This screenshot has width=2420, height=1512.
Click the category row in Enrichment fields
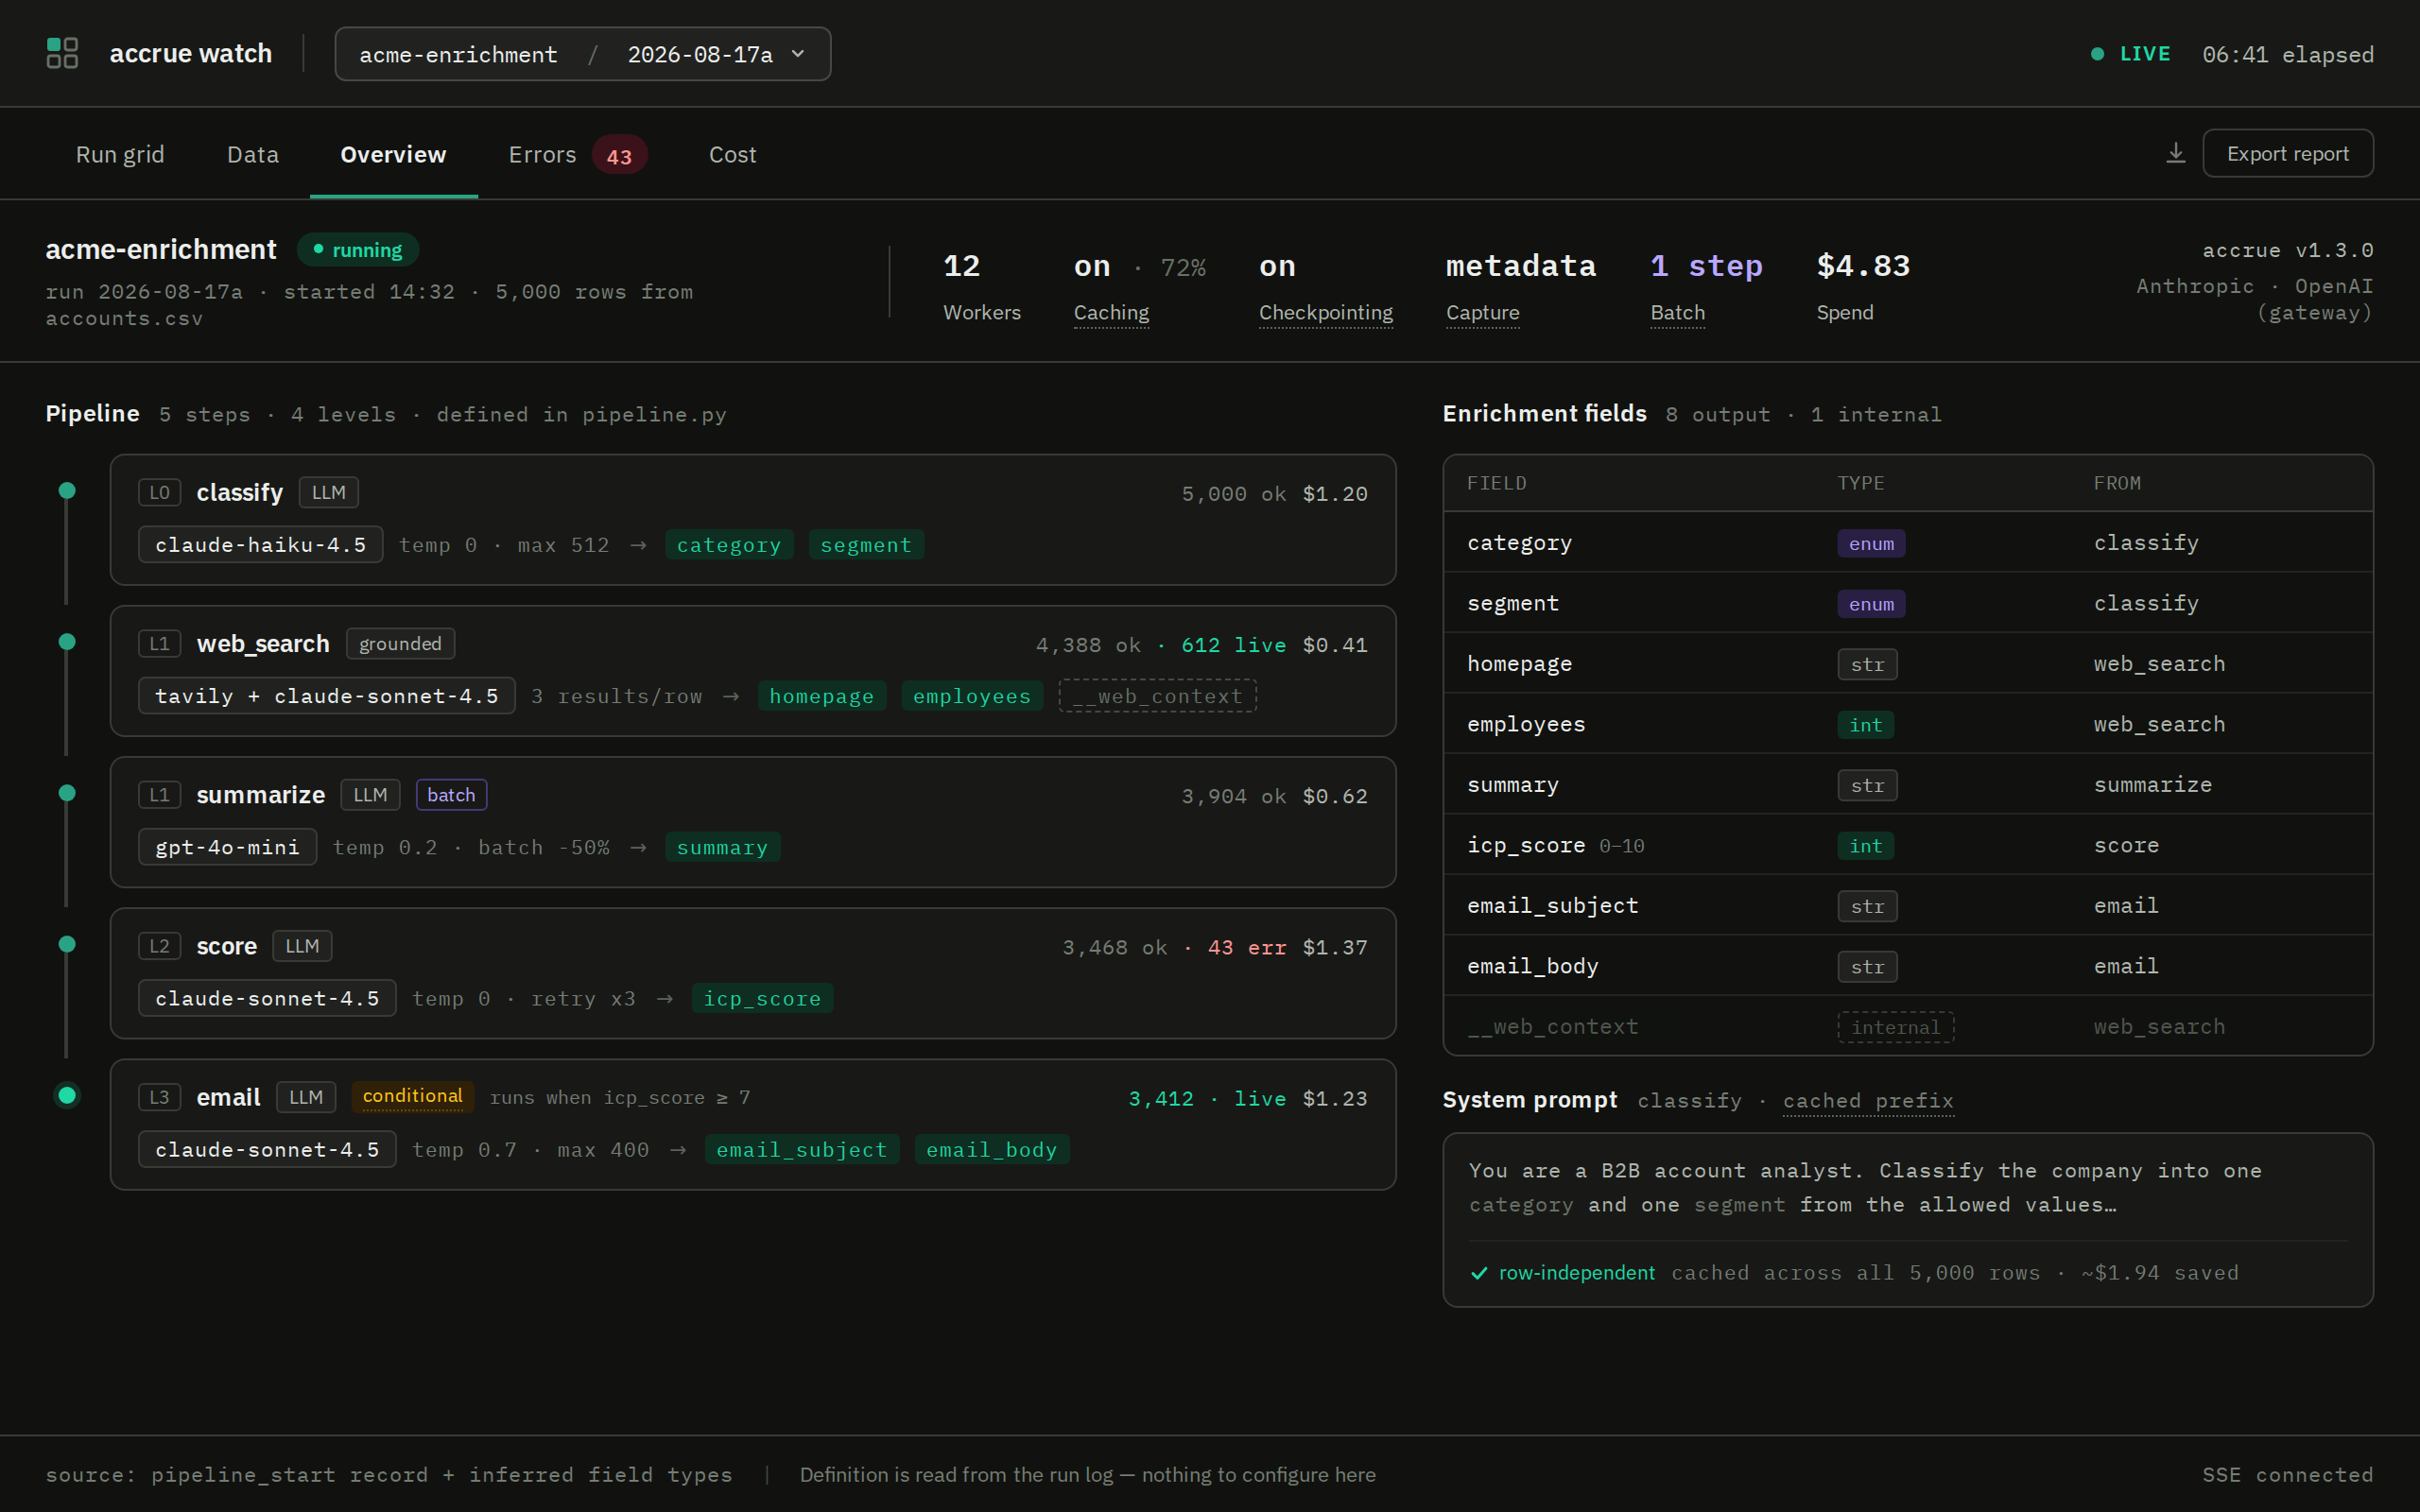point(1908,542)
